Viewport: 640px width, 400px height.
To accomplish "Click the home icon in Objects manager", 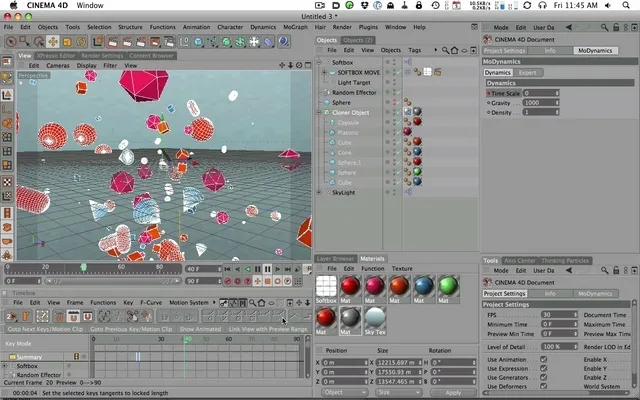I will [454, 50].
